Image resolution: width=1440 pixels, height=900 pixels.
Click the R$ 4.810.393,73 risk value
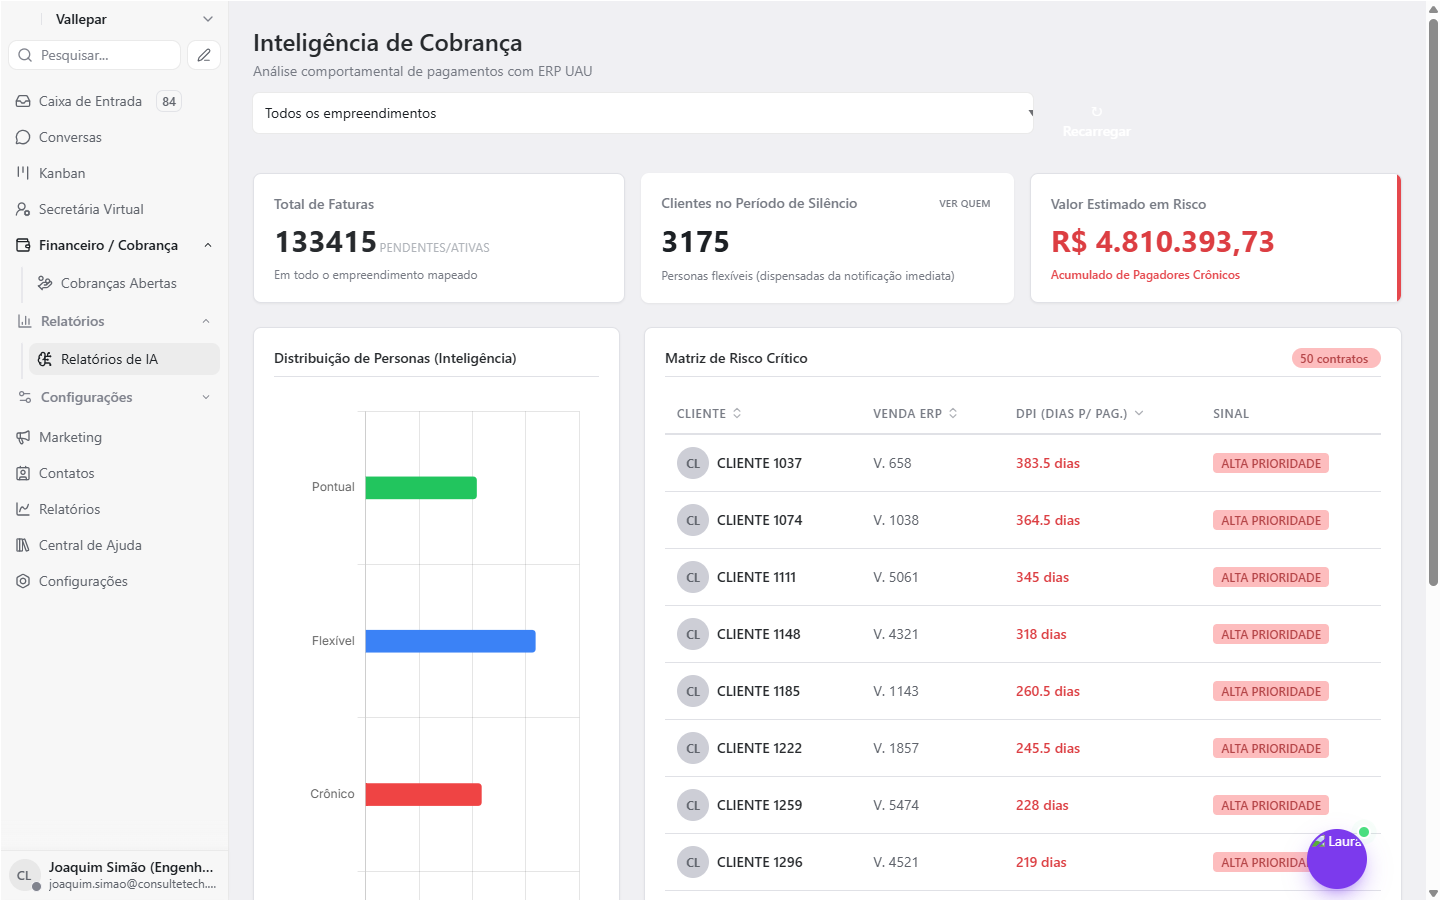point(1163,241)
